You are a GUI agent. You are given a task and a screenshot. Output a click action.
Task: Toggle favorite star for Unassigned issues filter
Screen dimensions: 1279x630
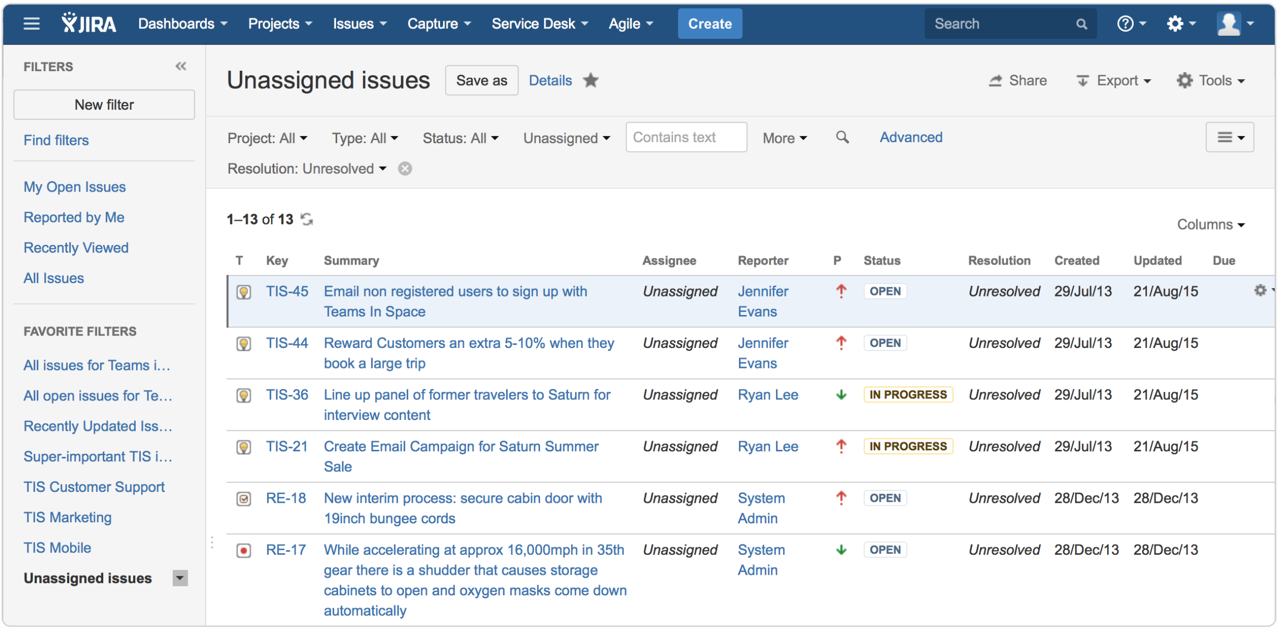point(591,81)
